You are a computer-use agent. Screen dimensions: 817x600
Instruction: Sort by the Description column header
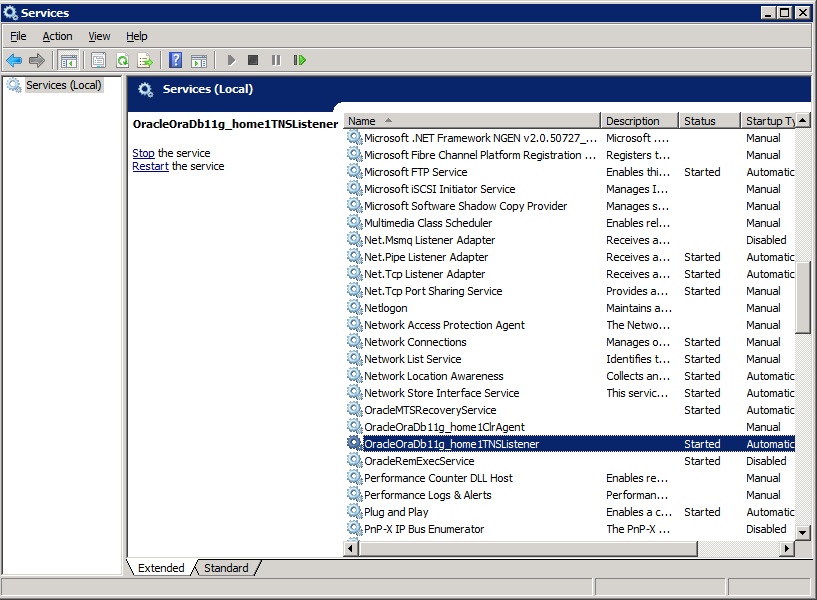(x=639, y=121)
